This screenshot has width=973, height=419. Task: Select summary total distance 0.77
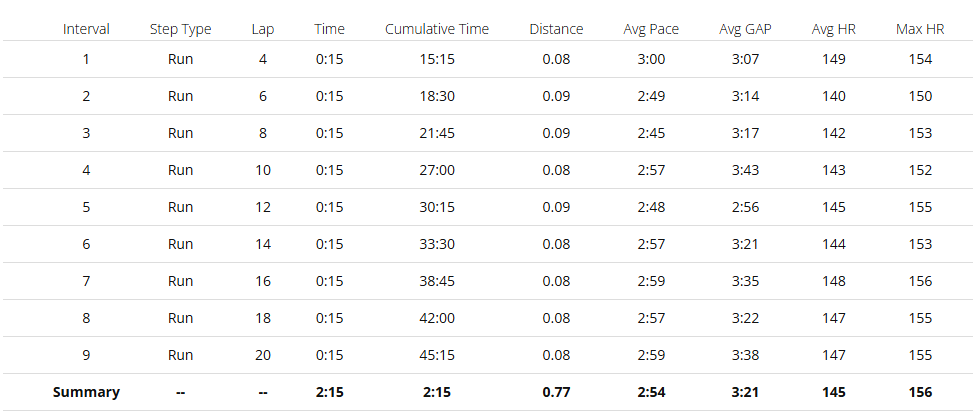pos(556,392)
